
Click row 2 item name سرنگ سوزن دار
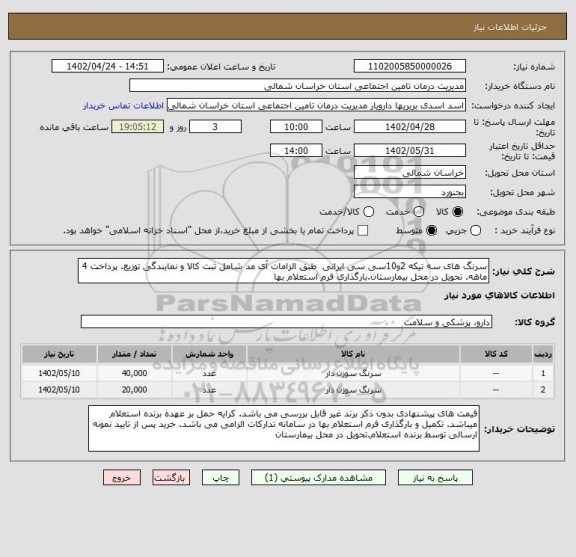pos(353,389)
